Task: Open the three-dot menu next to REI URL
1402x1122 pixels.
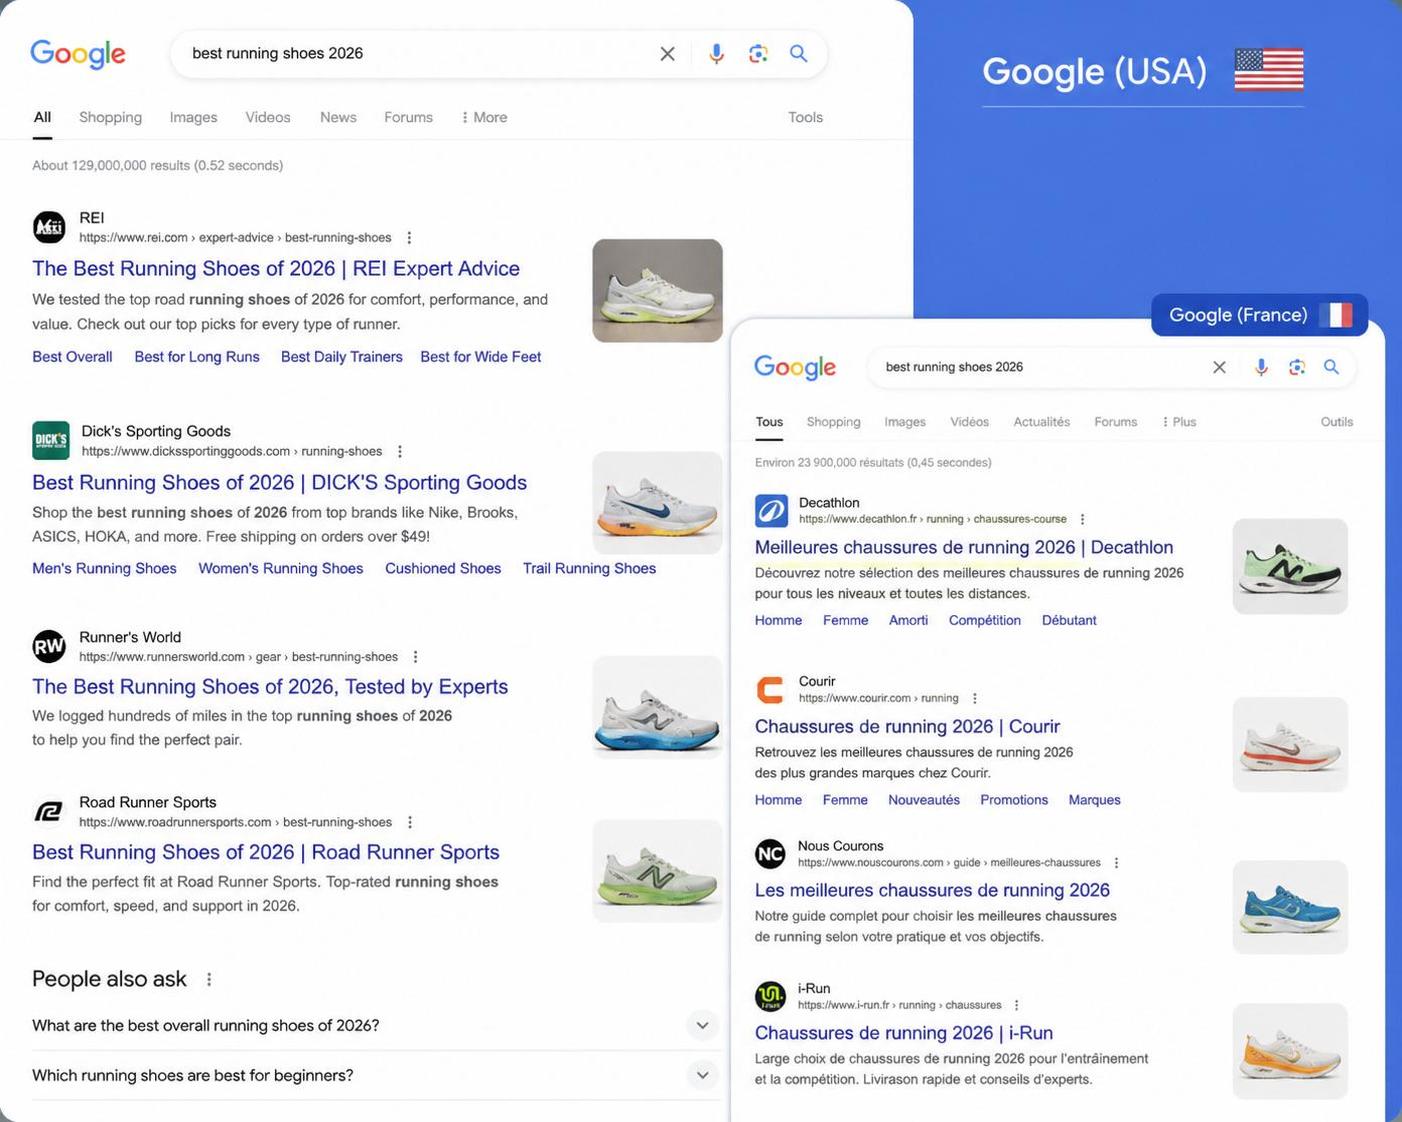Action: tap(409, 238)
